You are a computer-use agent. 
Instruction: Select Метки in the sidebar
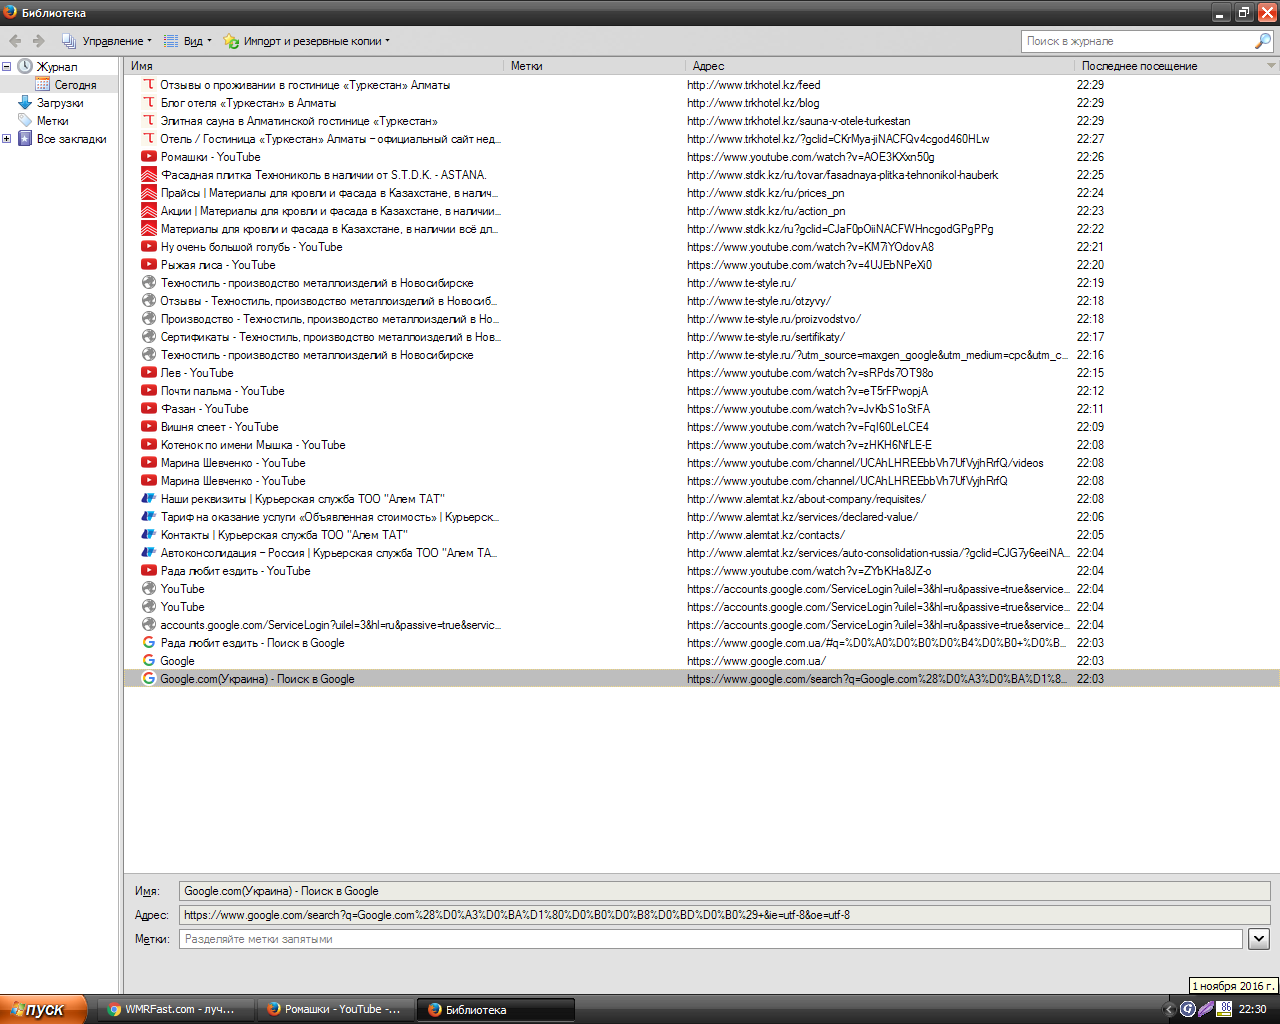[x=52, y=121]
